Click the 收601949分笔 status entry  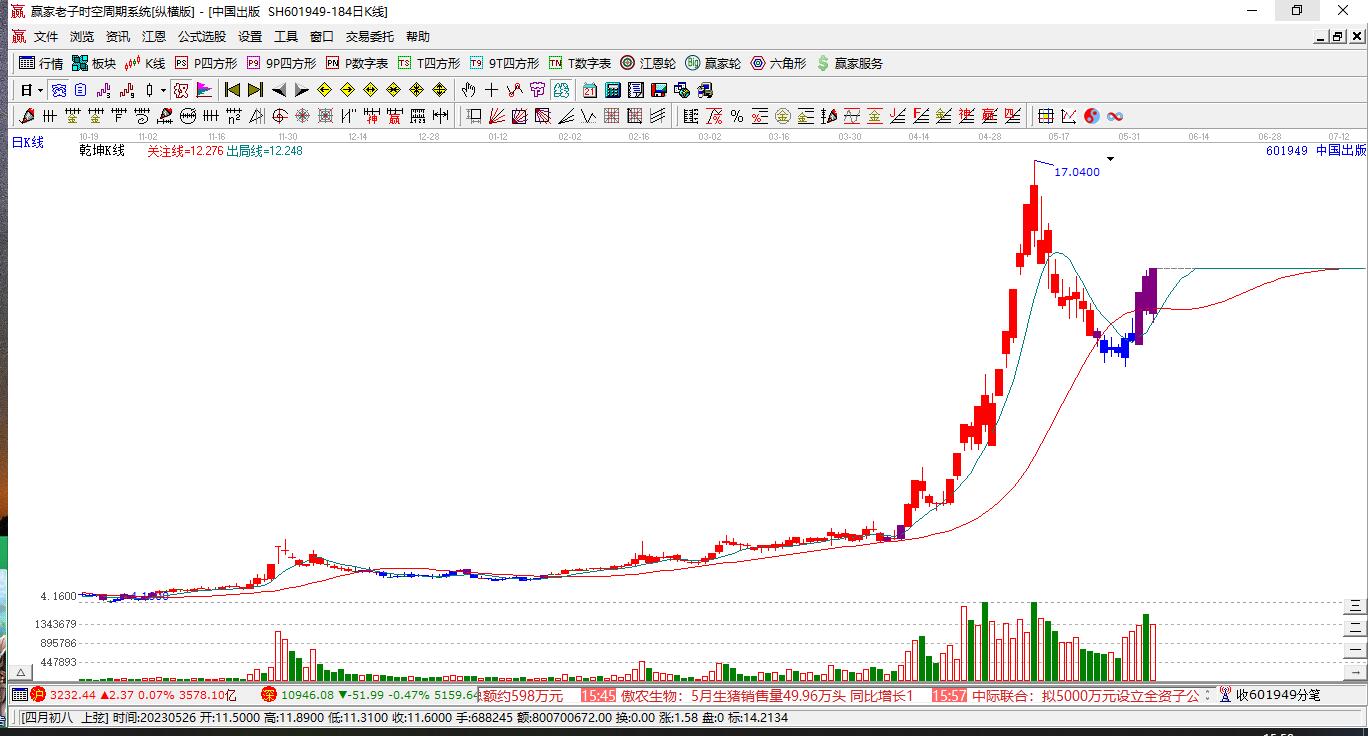click(x=1269, y=695)
